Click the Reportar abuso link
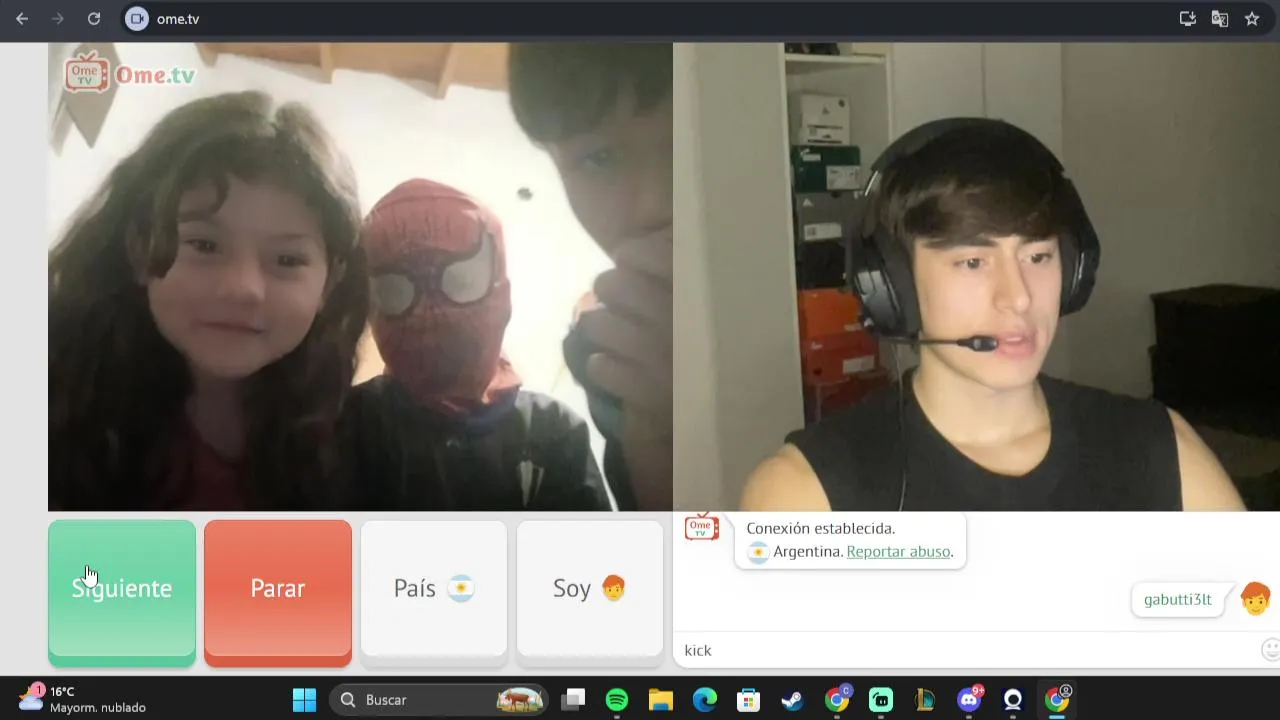The height and width of the screenshot is (720, 1280). click(898, 552)
